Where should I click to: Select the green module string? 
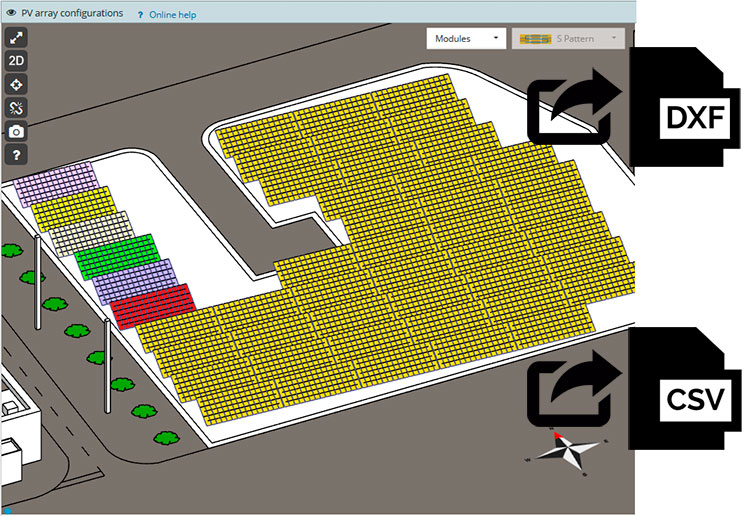coord(117,257)
